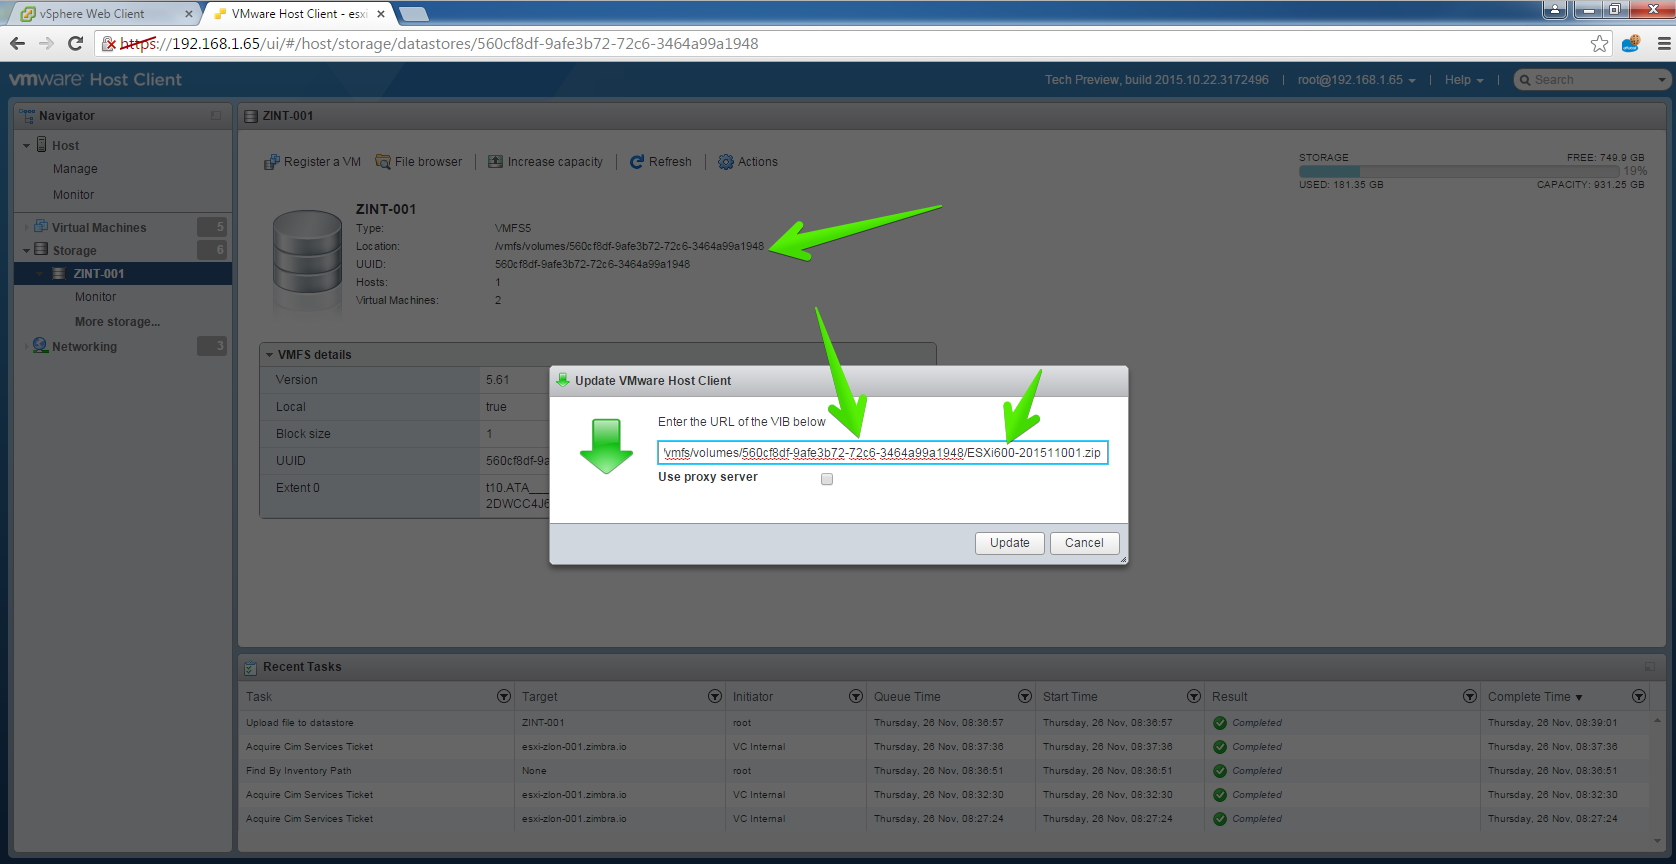Image resolution: width=1676 pixels, height=864 pixels.
Task: Close the VMware Host Client browser tab
Action: (x=381, y=14)
